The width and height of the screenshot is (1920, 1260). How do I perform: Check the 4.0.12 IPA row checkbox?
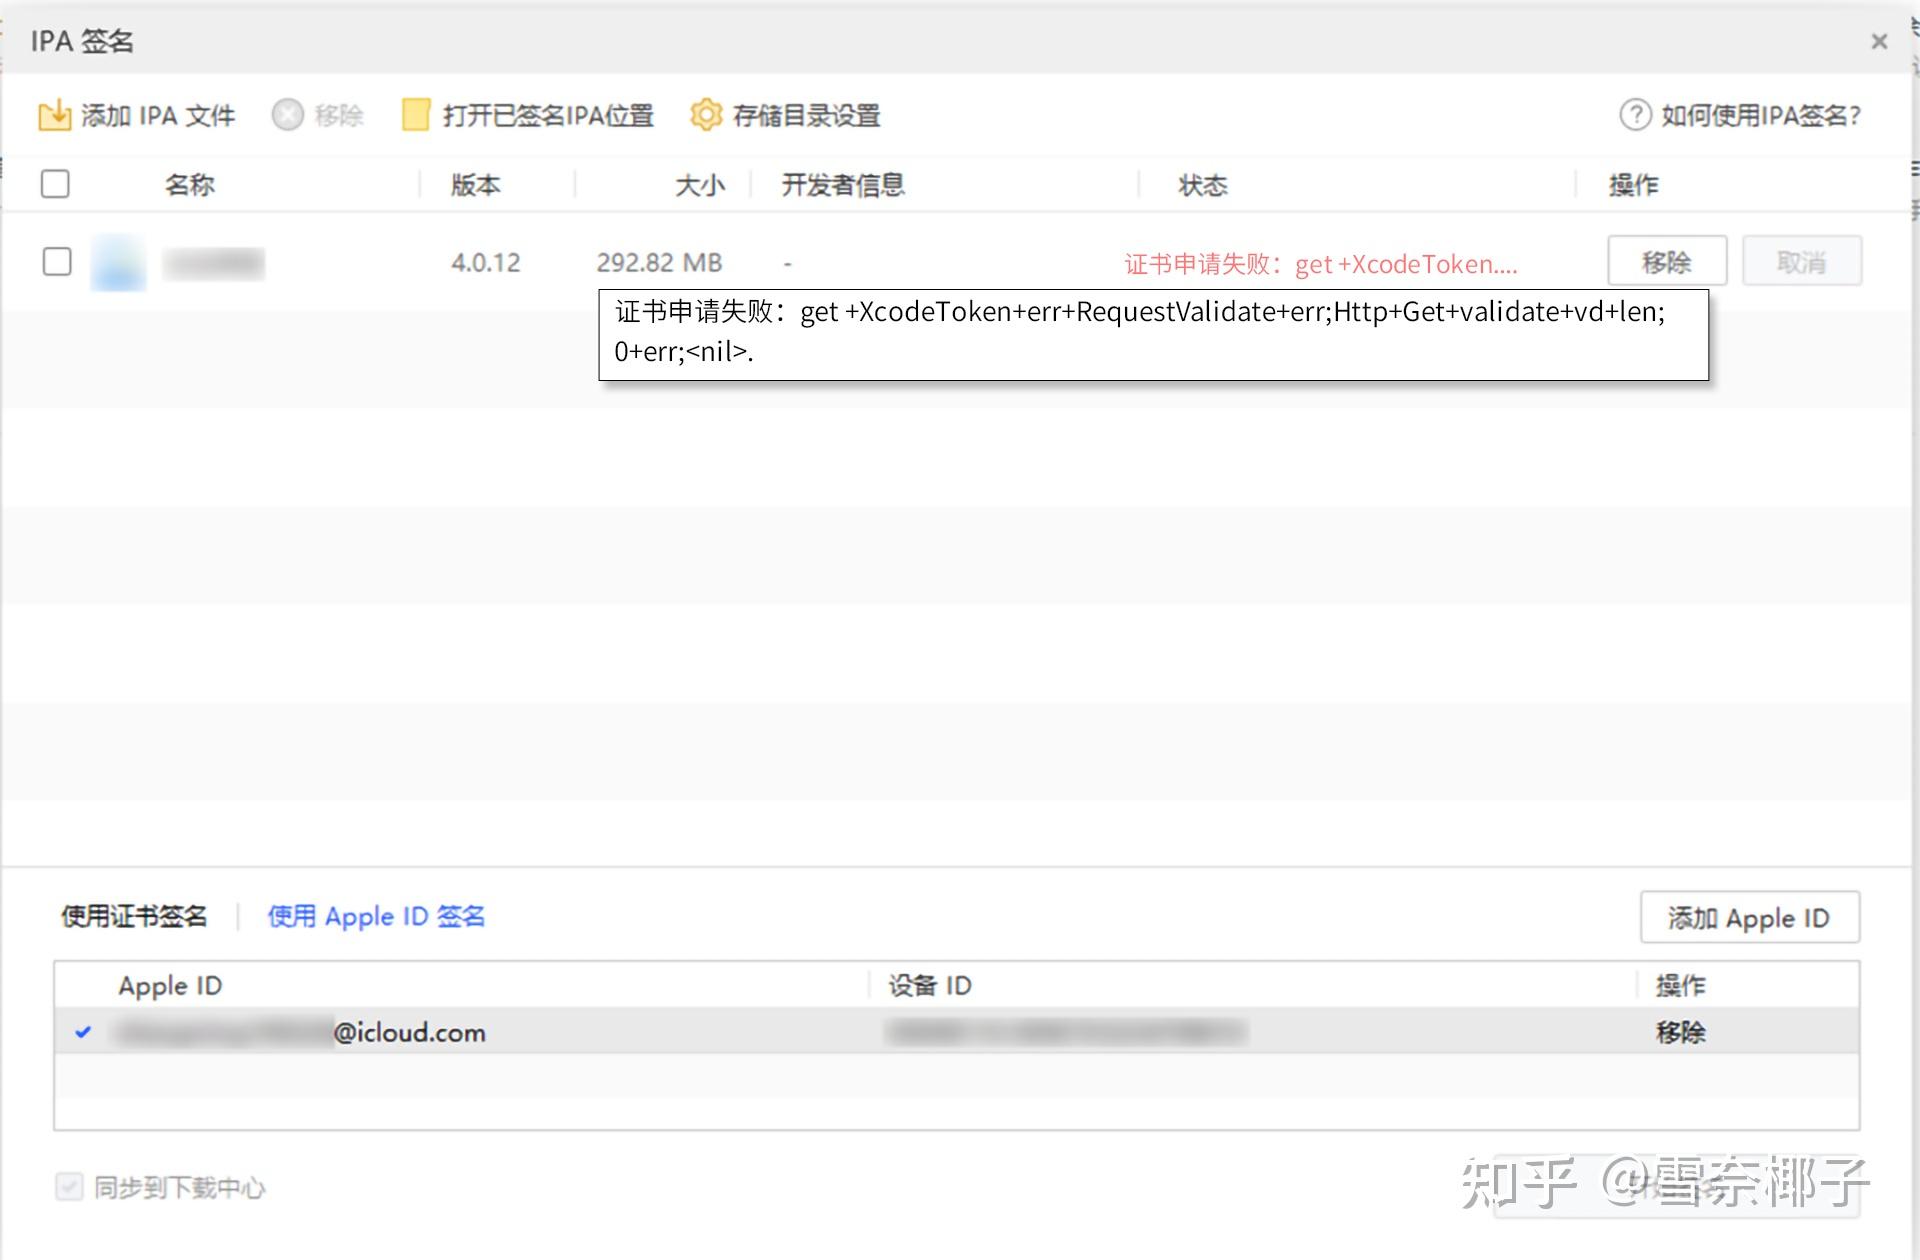tap(57, 262)
